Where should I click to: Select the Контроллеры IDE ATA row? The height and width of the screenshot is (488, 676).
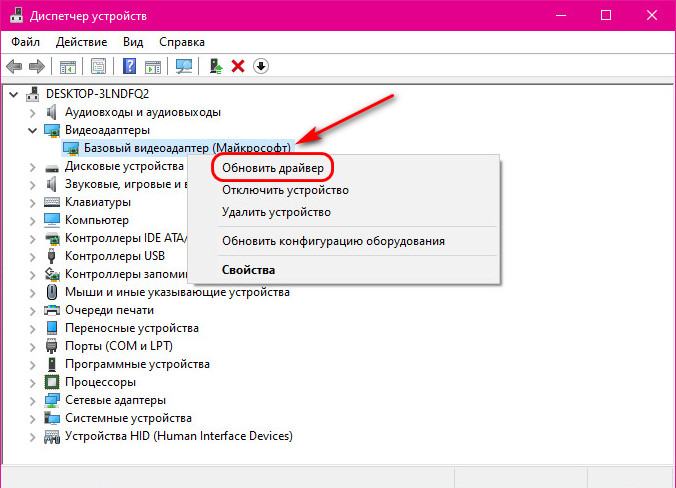[116, 238]
